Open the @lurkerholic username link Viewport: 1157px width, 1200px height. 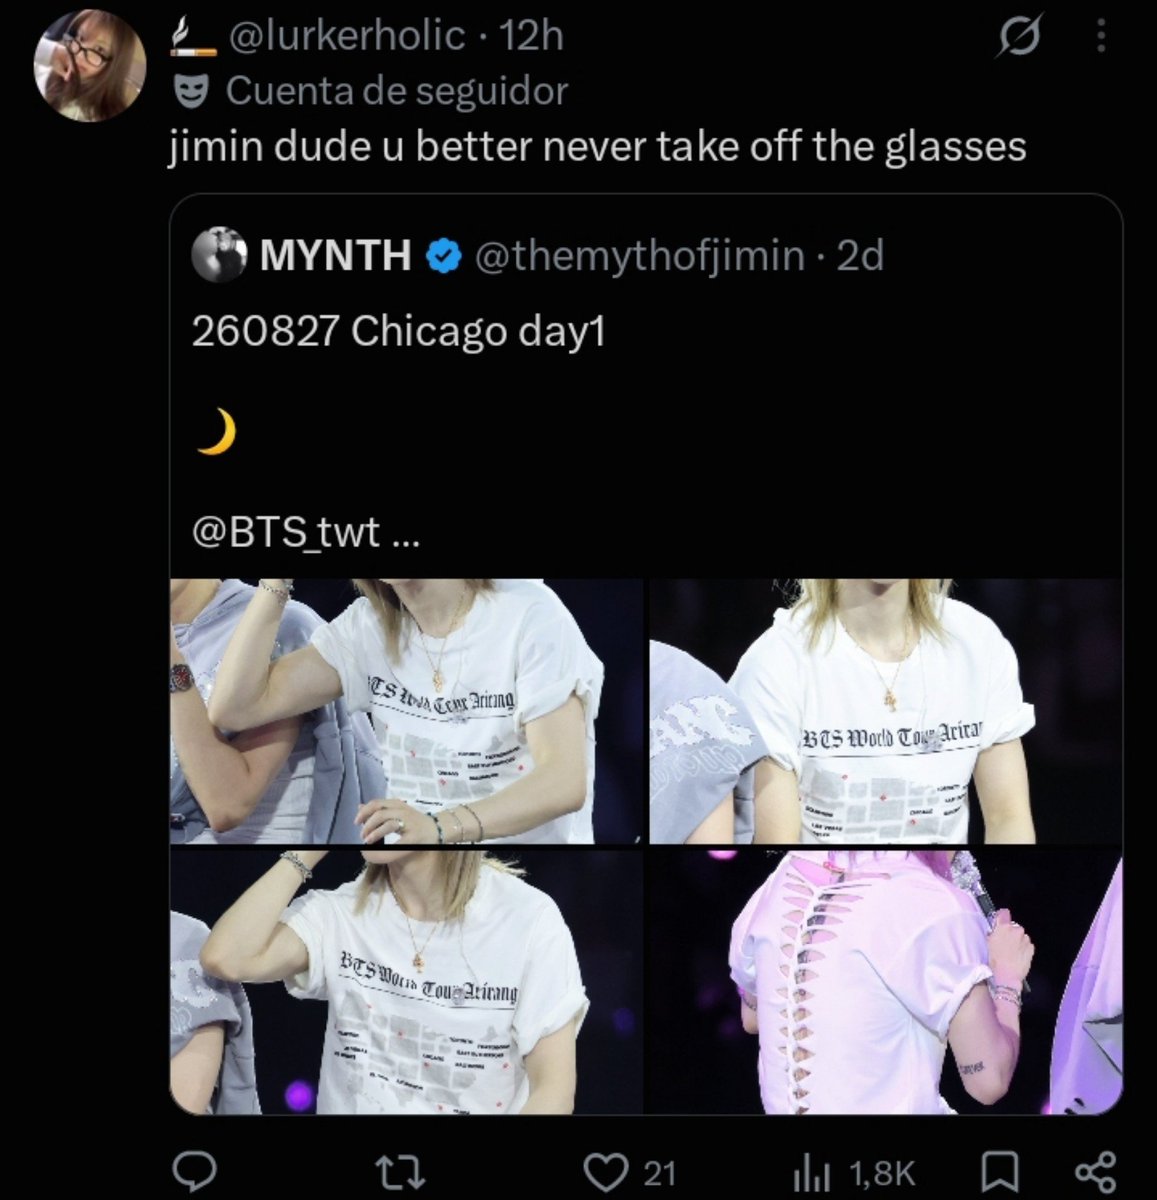pyautogui.click(x=347, y=37)
